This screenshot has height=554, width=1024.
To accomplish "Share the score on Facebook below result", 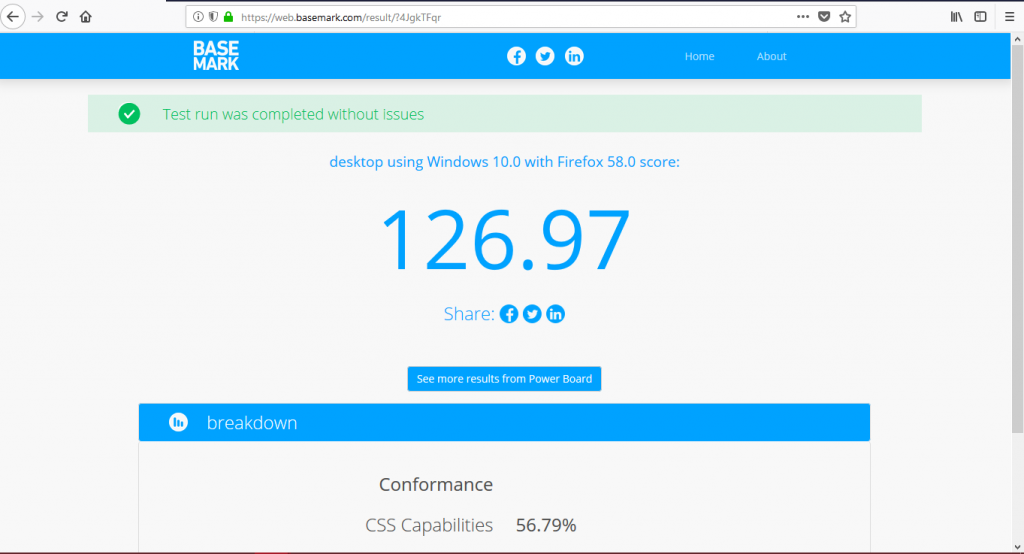I will pyautogui.click(x=509, y=314).
